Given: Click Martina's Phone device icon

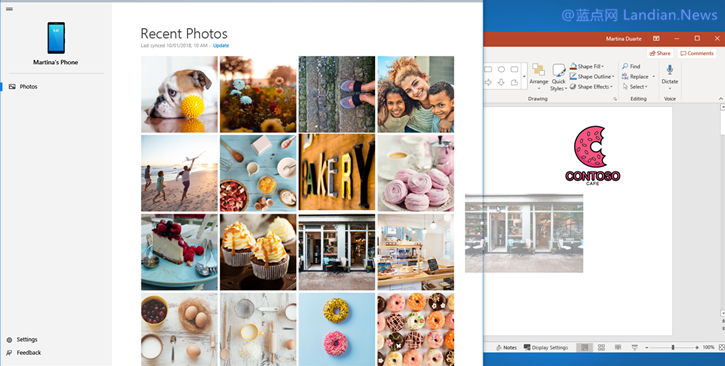Looking at the screenshot, I should click(x=56, y=38).
